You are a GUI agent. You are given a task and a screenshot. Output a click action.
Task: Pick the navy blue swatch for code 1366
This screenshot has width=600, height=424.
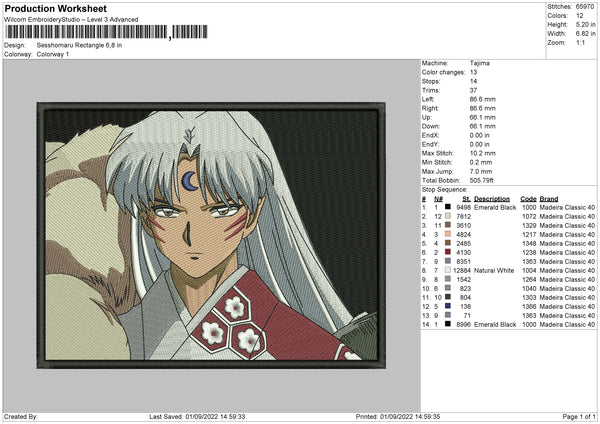pyautogui.click(x=447, y=306)
